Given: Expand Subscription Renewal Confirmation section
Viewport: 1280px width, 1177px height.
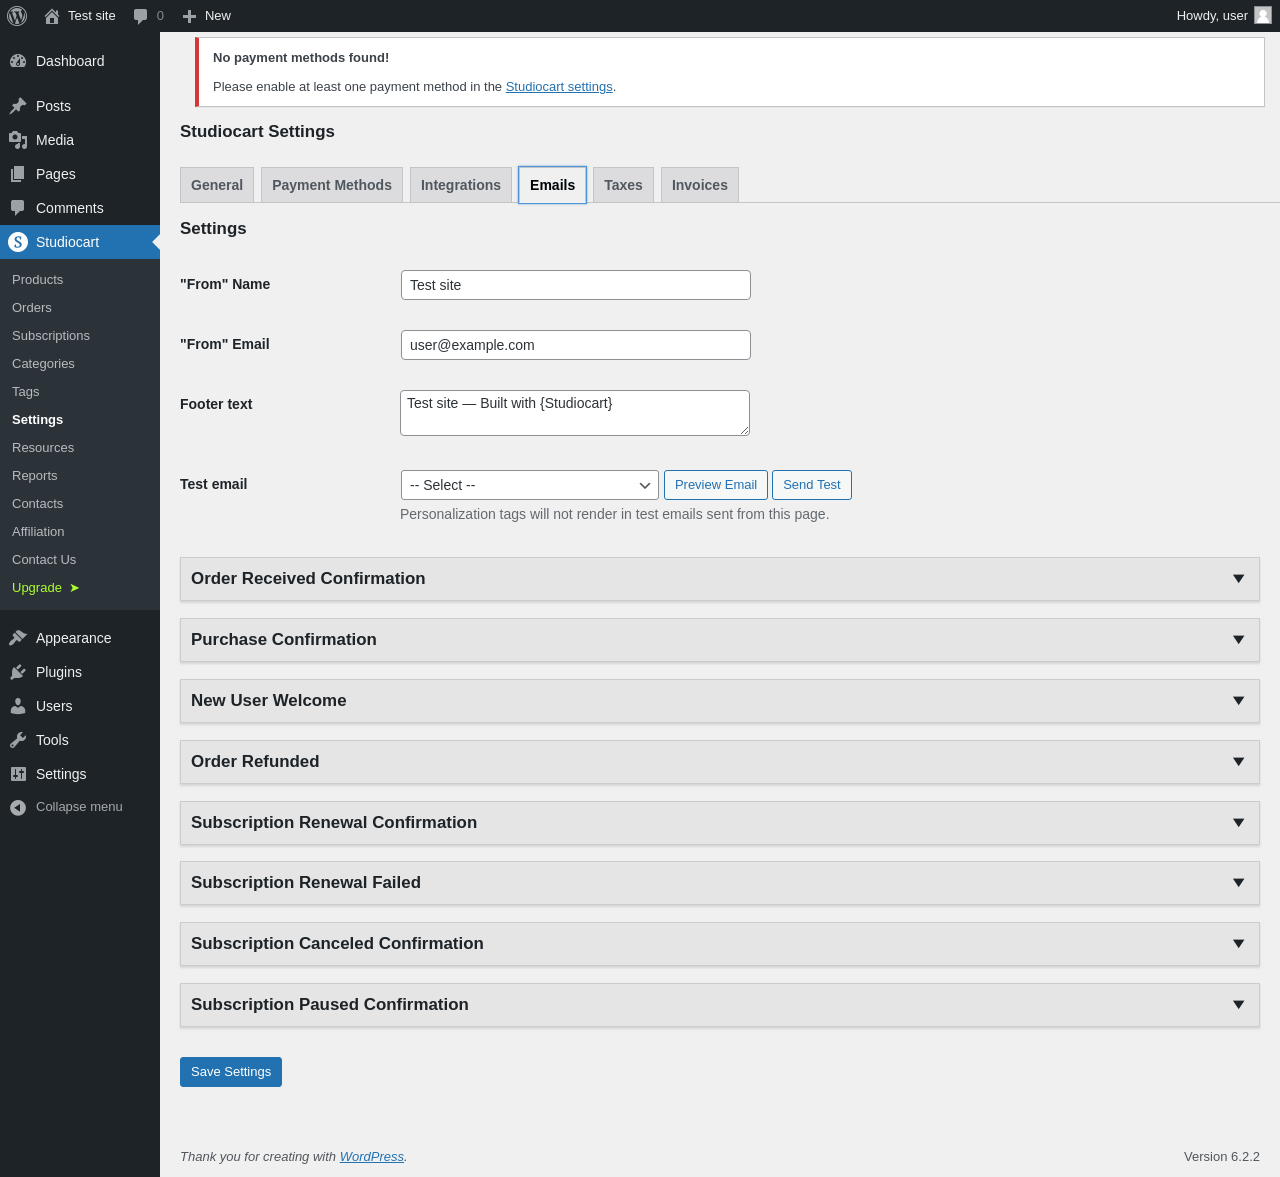Looking at the screenshot, I should tap(720, 823).
